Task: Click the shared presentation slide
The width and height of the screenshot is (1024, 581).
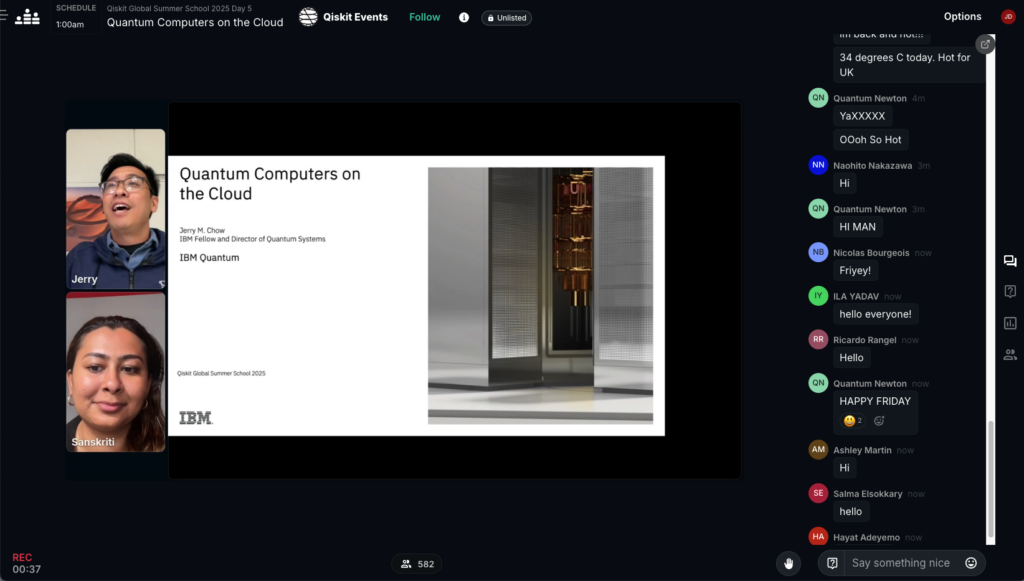Action: coord(416,296)
